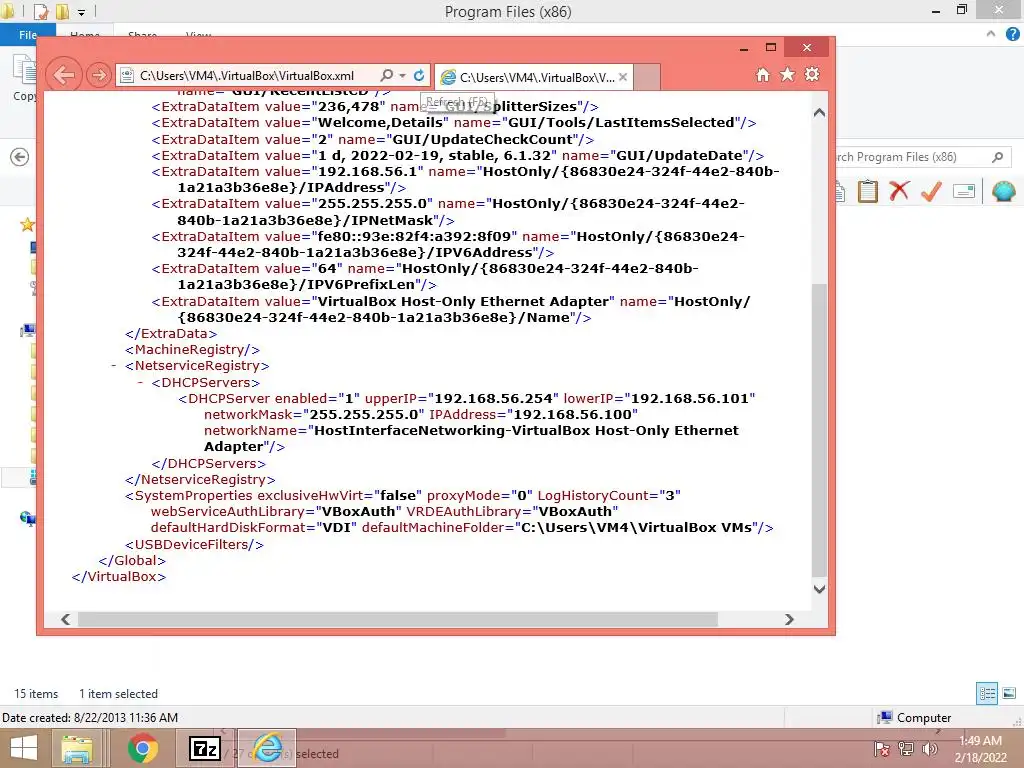
Task: Click the "Welcome,Details" value text
Action: pyautogui.click(x=380, y=123)
